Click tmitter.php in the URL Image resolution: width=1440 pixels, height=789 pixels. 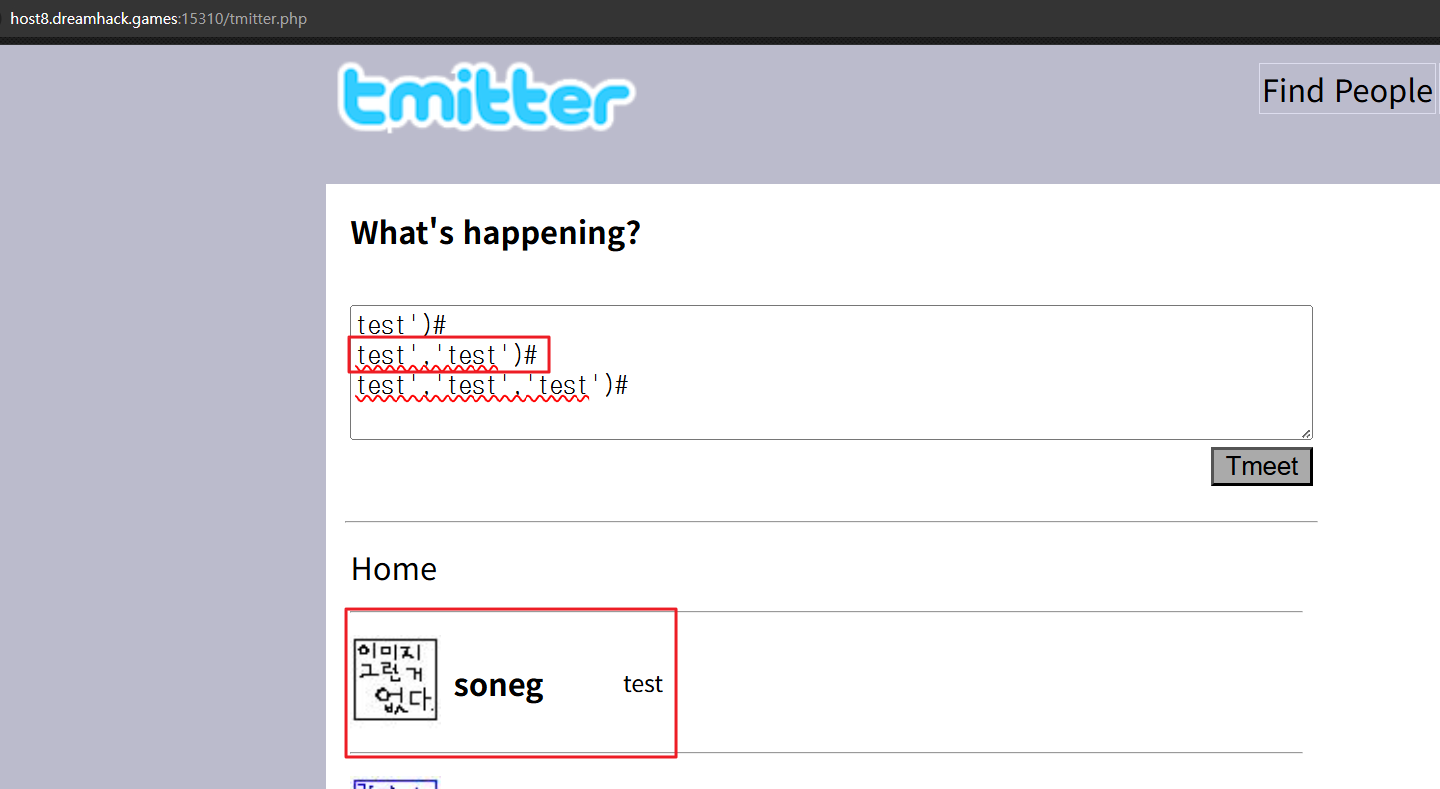tap(269, 19)
